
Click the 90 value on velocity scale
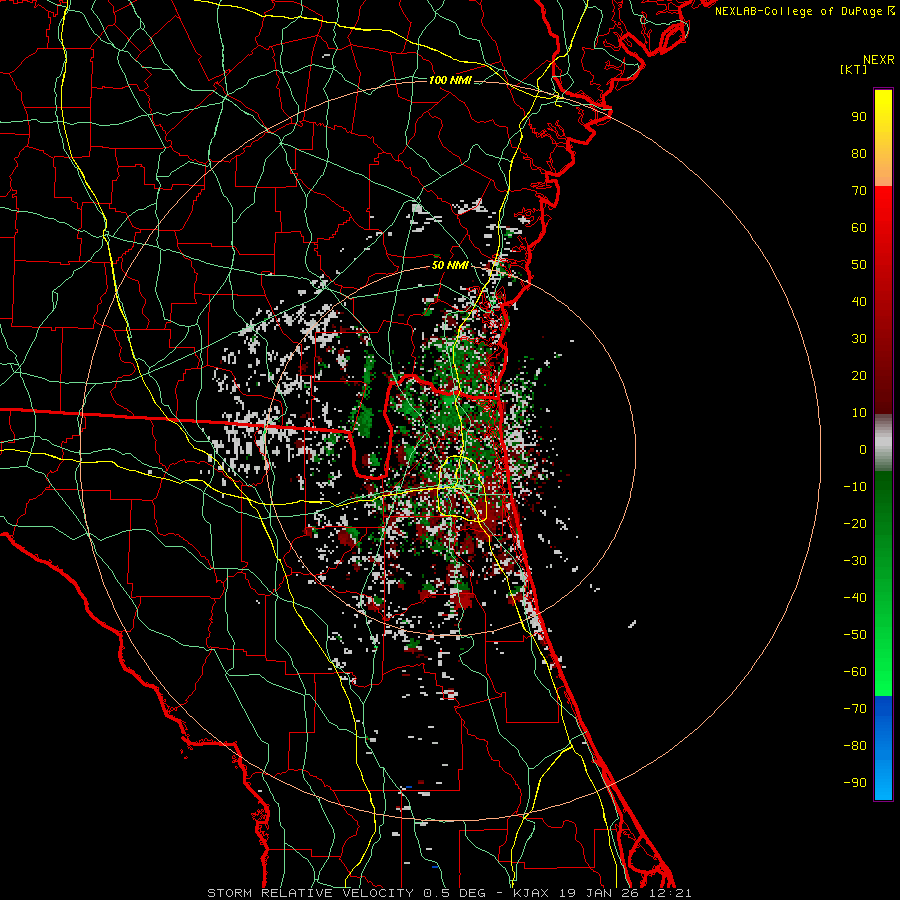coord(859,117)
